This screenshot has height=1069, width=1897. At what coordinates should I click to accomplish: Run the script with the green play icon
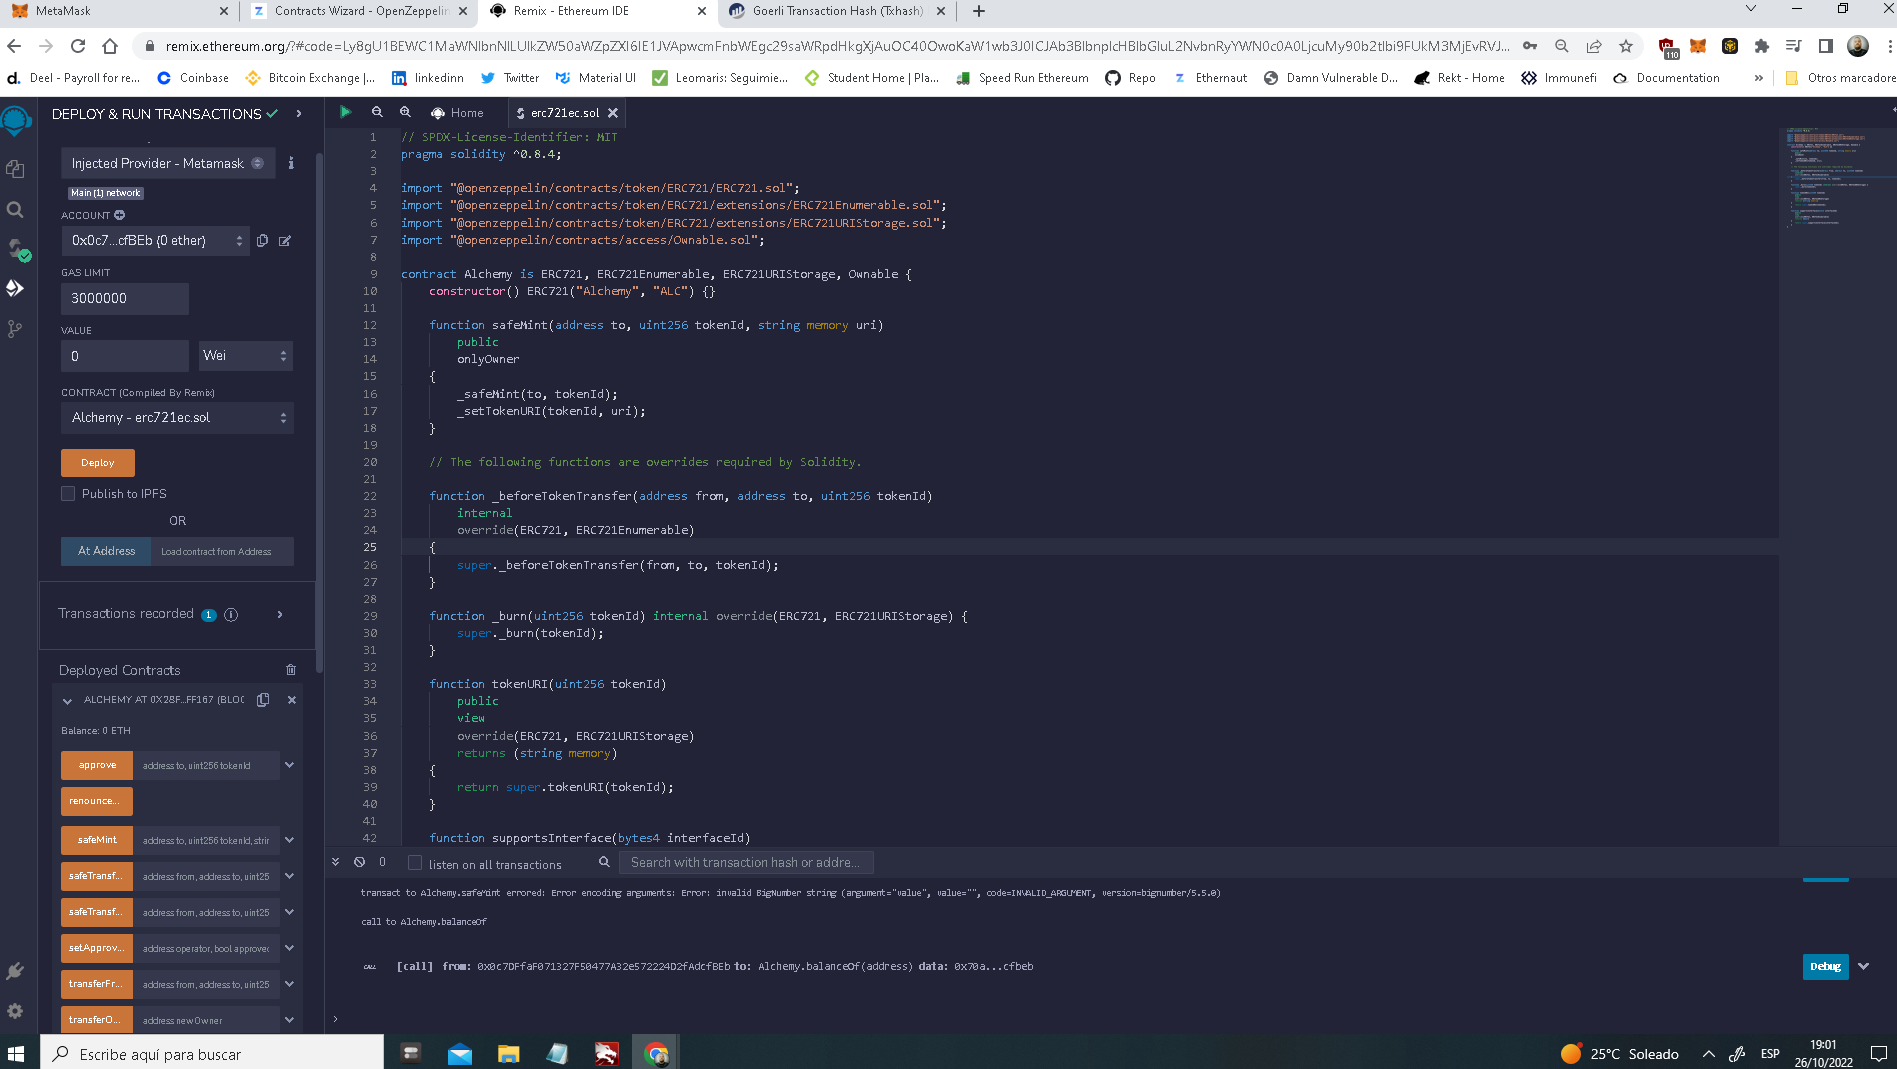(x=345, y=112)
